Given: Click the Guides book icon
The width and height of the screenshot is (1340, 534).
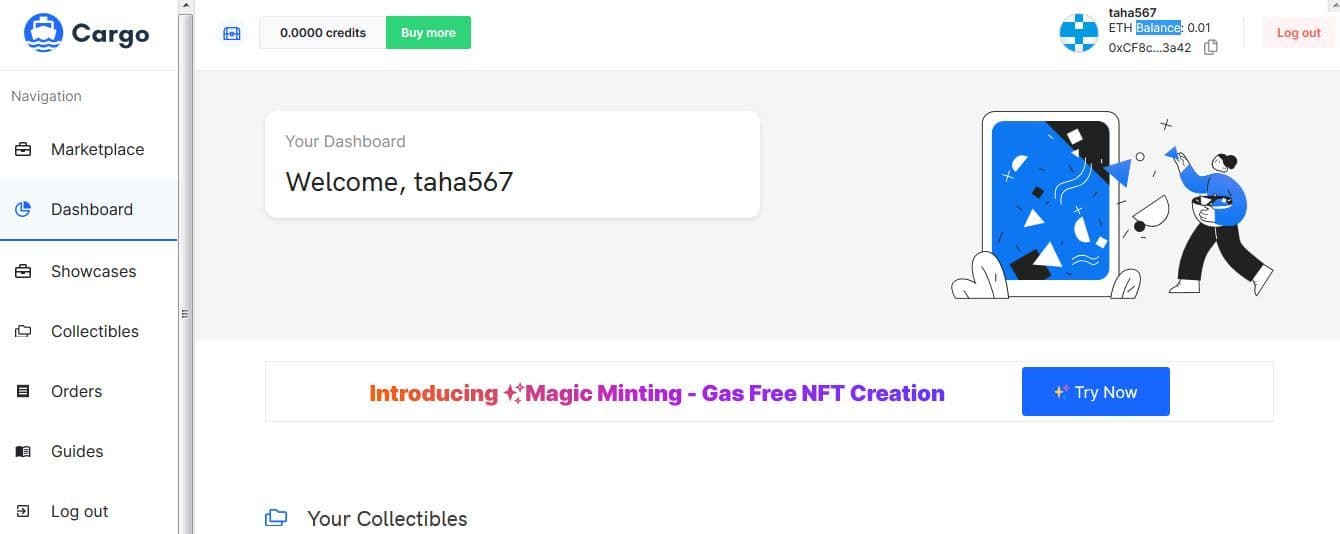Looking at the screenshot, I should 23,452.
